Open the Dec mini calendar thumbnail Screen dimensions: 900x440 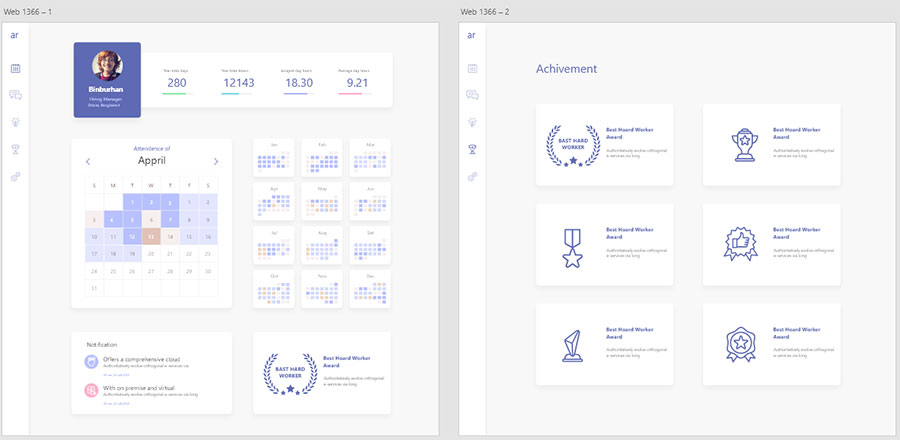[370, 289]
